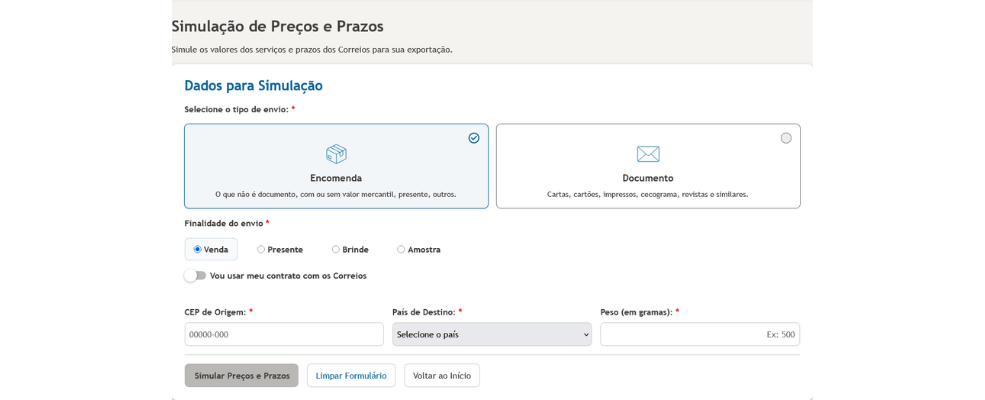Click the Documento description listing cartas and cartões
Screen dimensions: 985x400
pos(648,194)
